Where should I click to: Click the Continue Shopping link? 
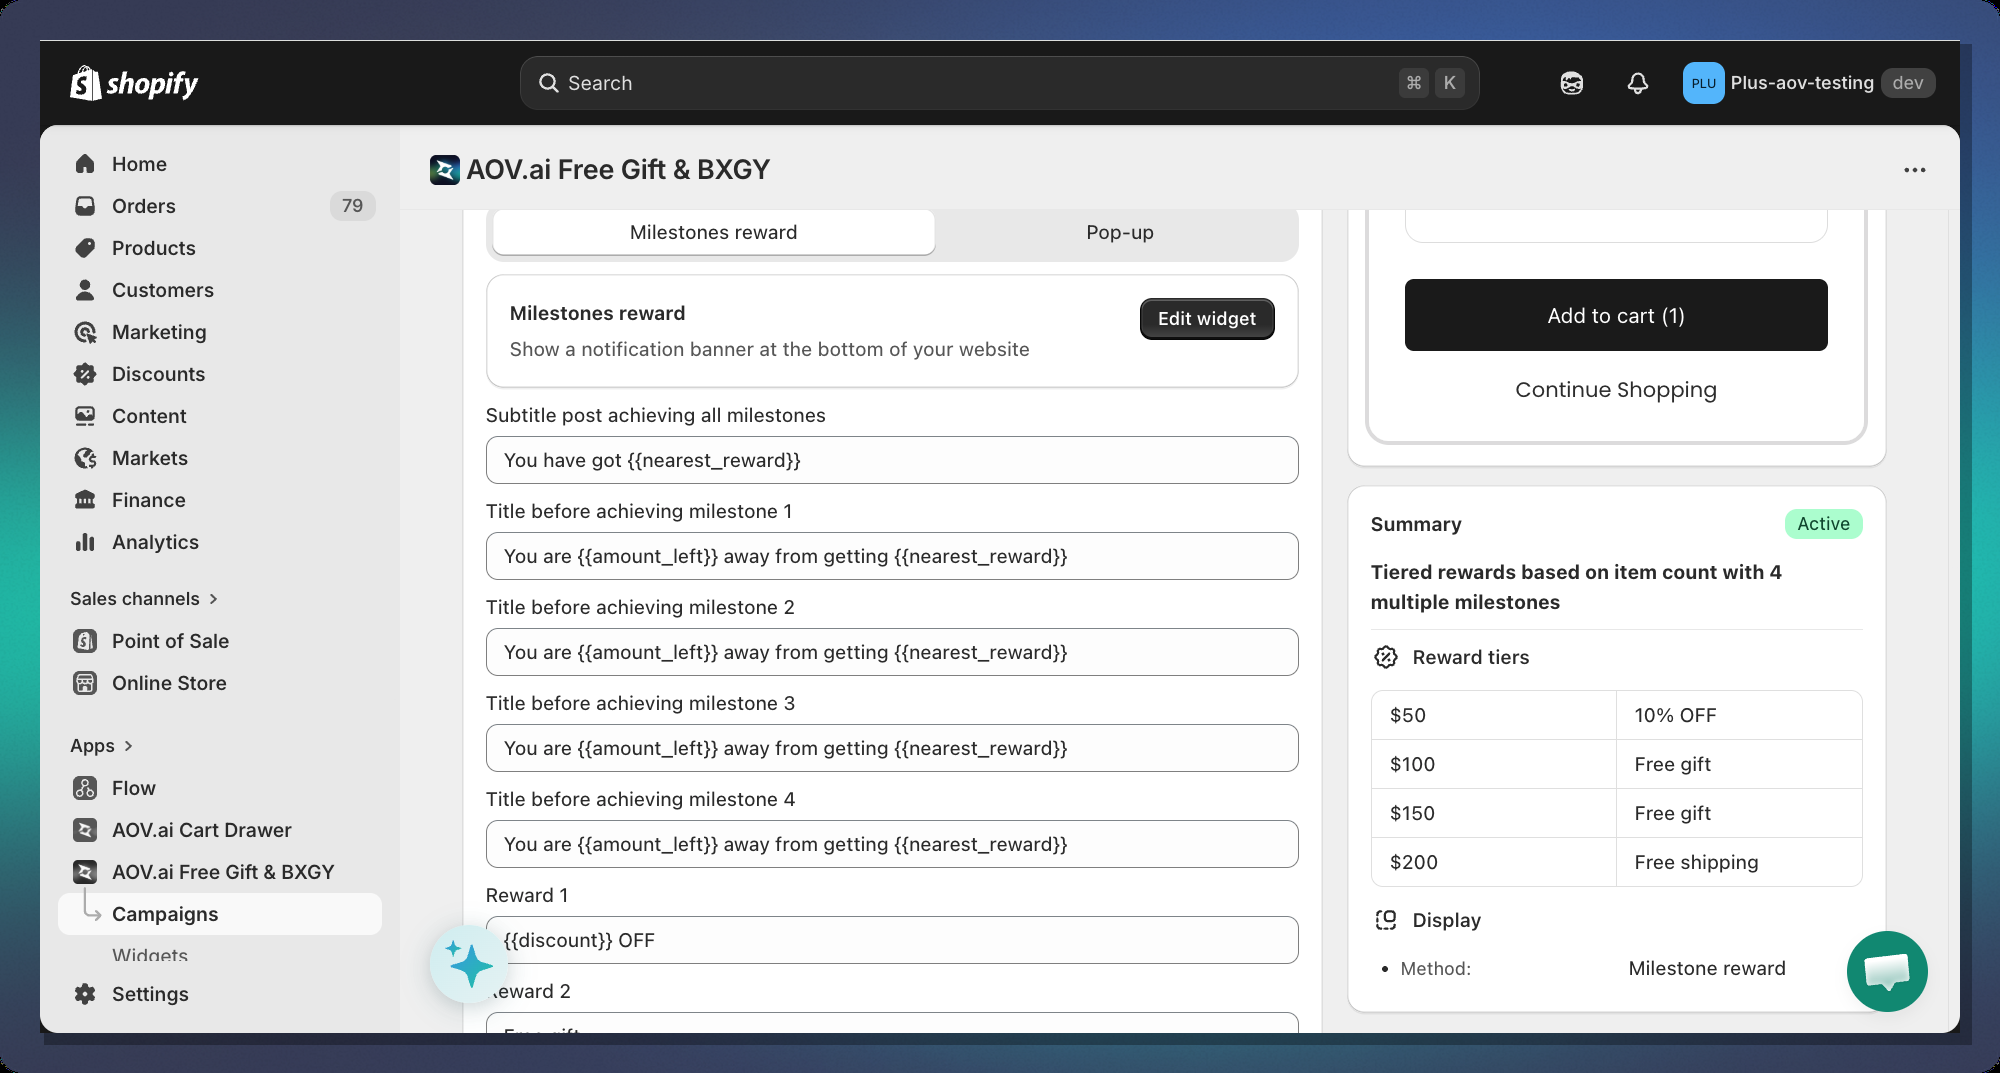coord(1615,390)
